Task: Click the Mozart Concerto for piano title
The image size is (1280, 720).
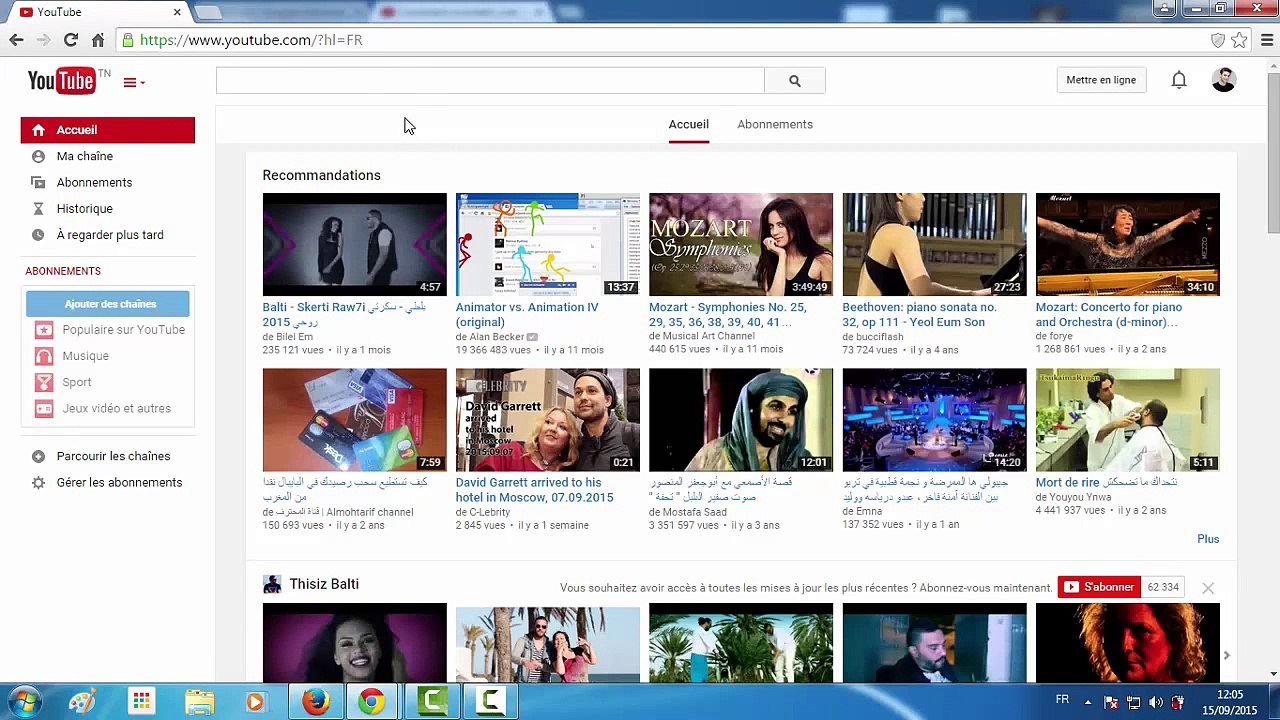Action: (1108, 314)
